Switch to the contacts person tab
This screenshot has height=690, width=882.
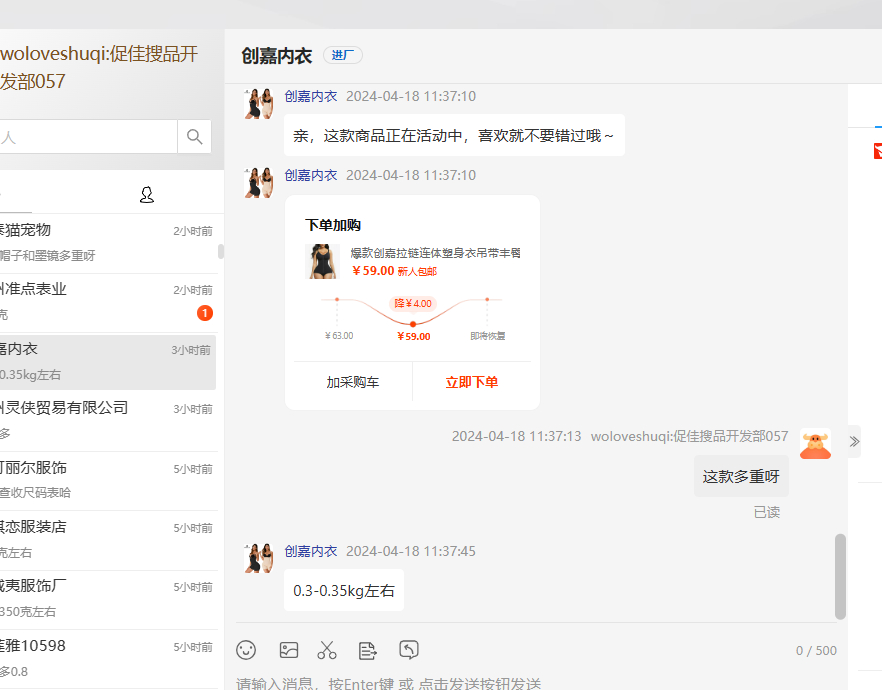[147, 195]
